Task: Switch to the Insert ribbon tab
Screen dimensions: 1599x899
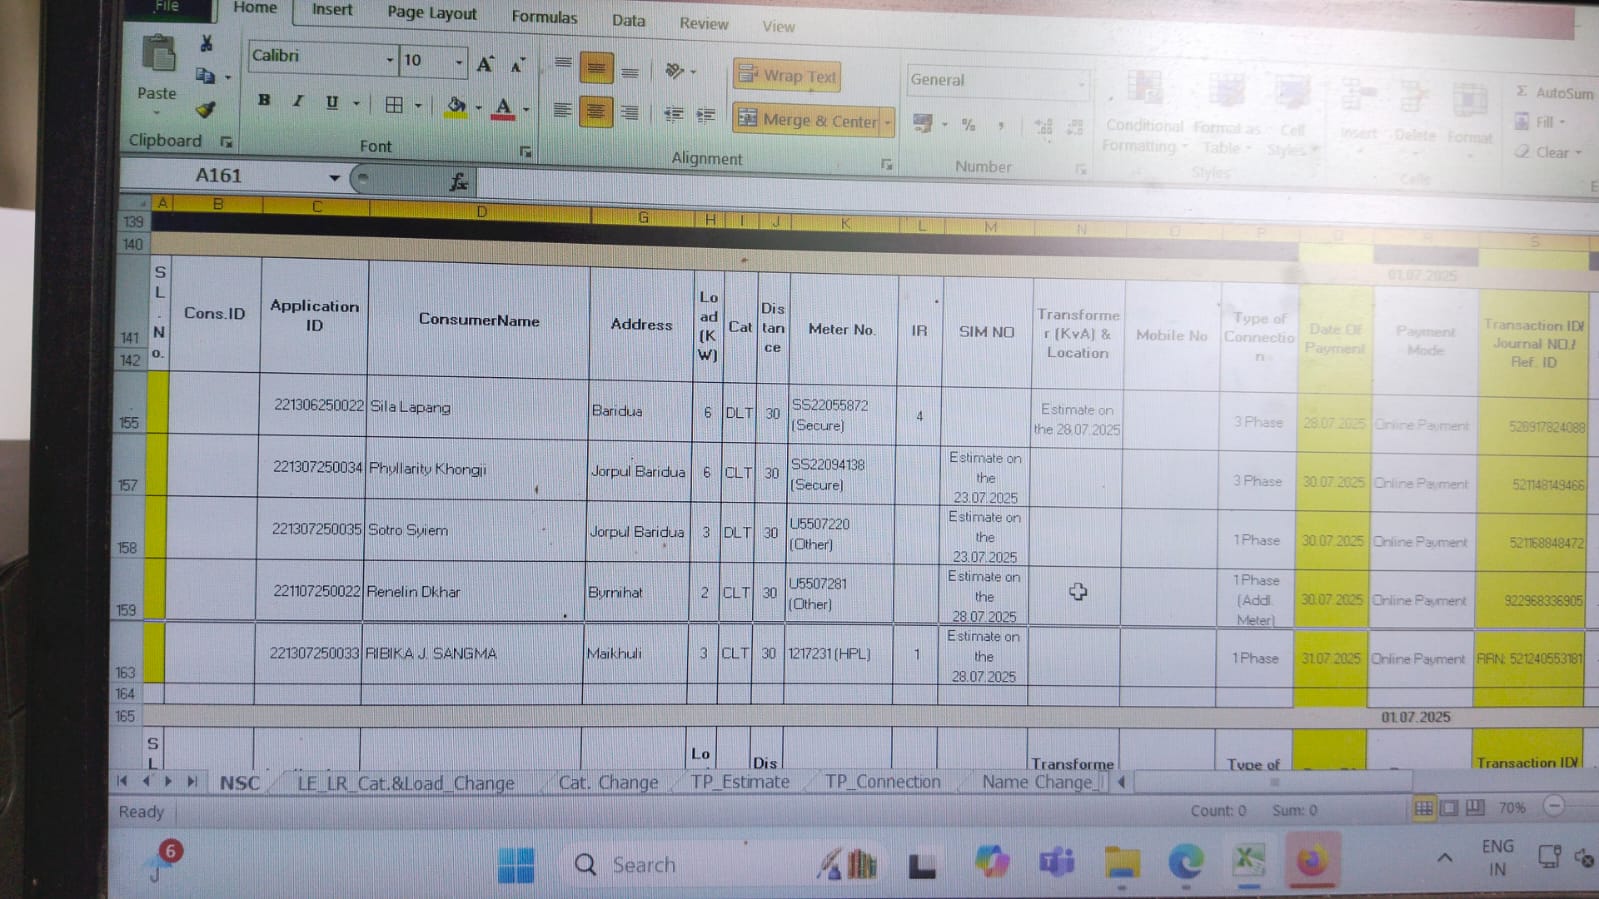Action: click(x=332, y=10)
